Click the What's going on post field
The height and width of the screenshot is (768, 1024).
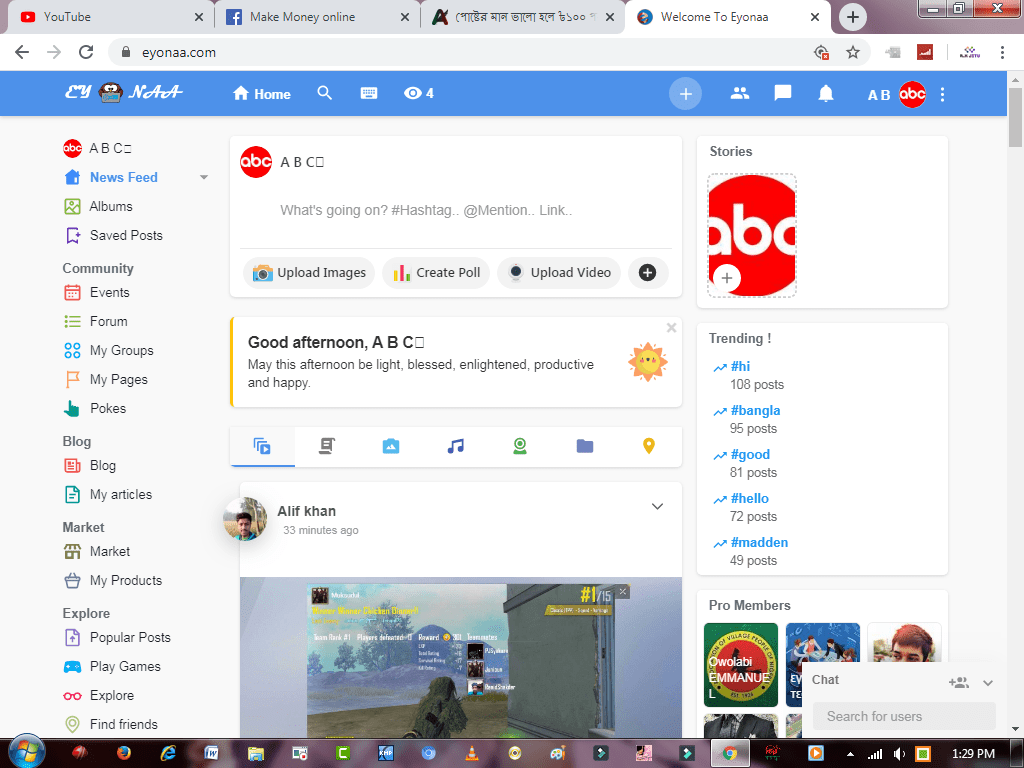[x=426, y=211]
